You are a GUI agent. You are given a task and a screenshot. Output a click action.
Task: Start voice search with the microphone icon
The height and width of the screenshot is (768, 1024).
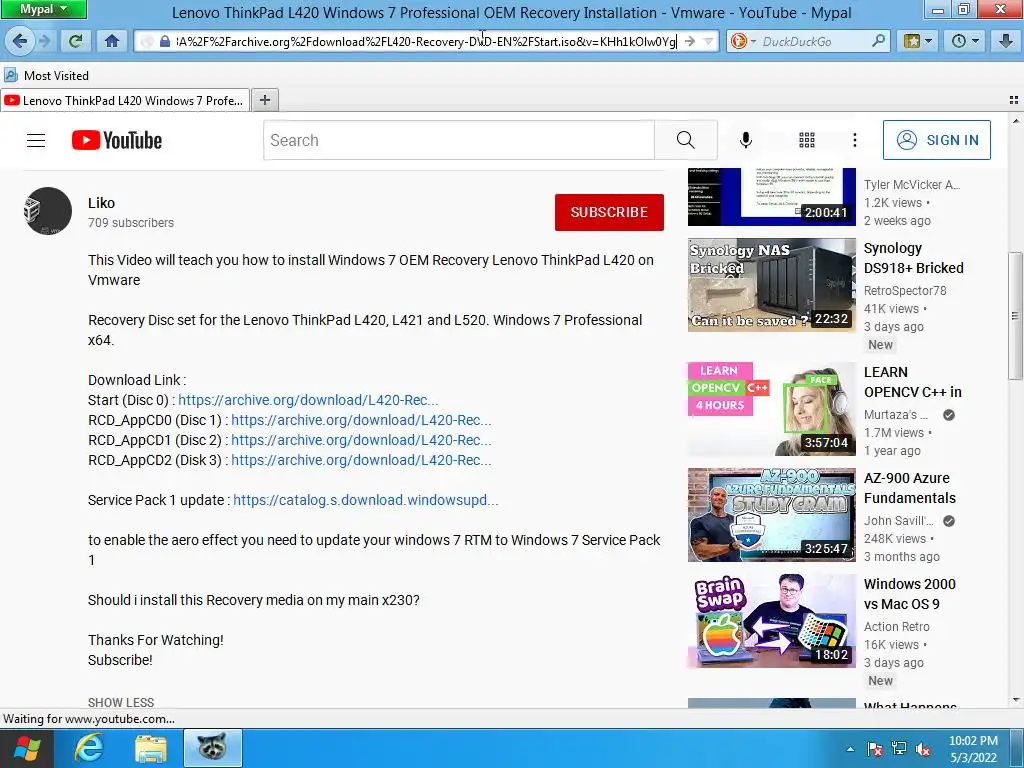[745, 140]
